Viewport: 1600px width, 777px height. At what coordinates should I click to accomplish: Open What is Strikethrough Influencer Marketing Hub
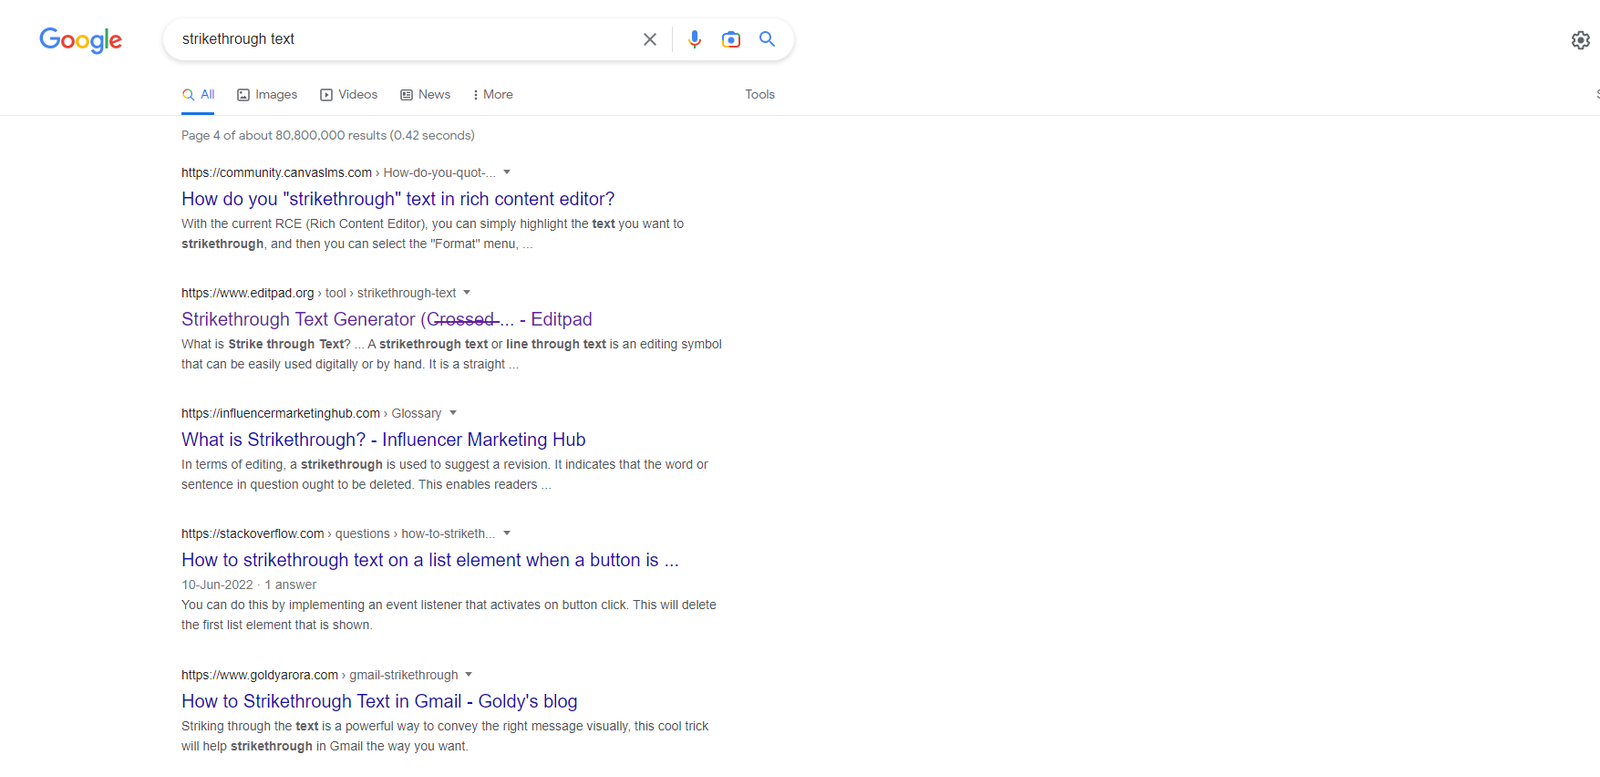[x=383, y=439]
